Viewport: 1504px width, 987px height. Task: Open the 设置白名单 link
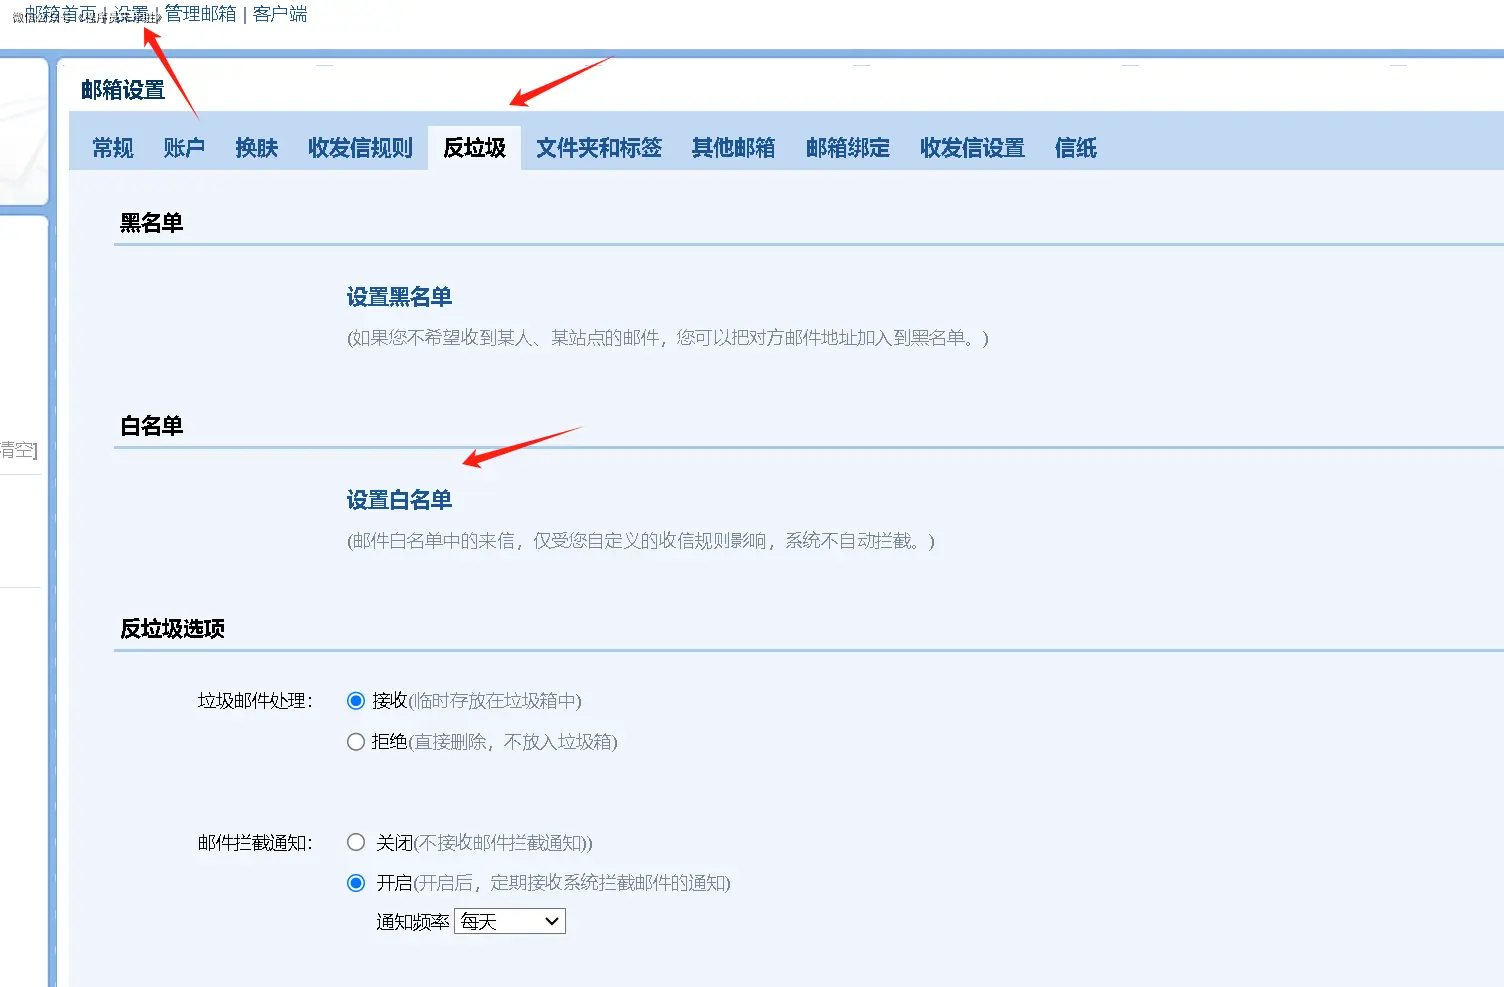click(x=399, y=500)
